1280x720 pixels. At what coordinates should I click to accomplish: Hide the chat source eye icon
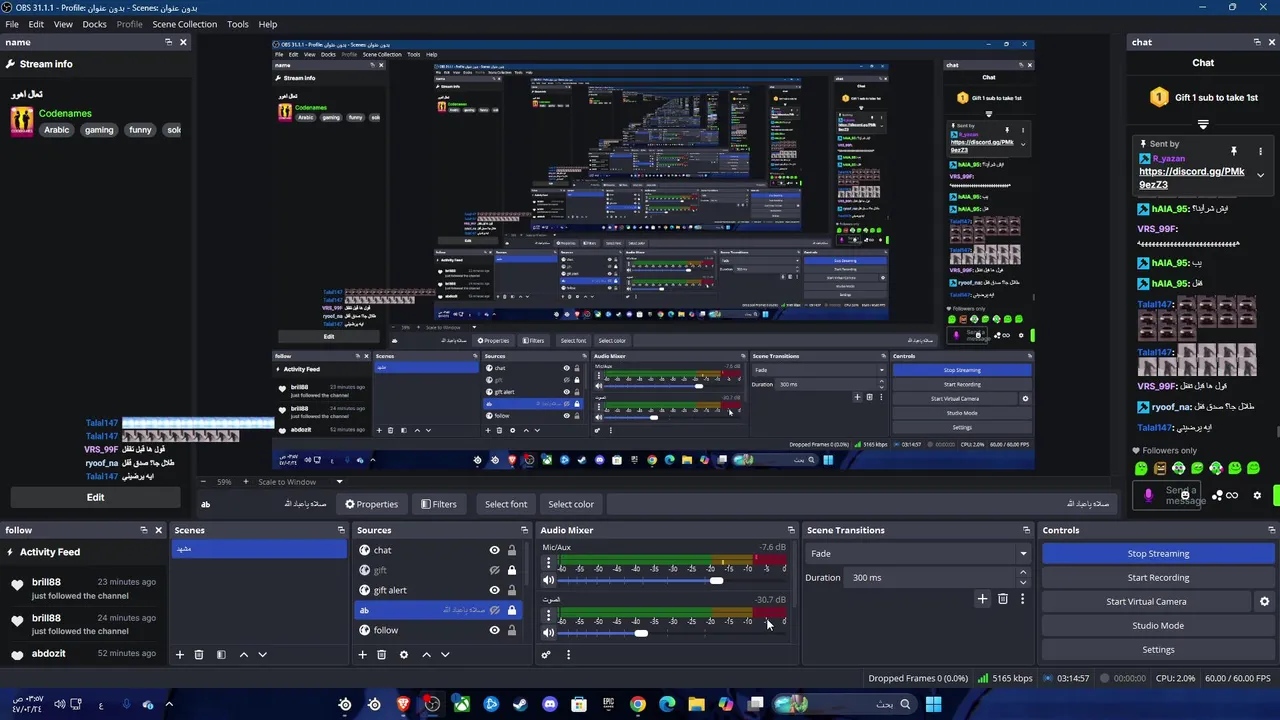494,550
